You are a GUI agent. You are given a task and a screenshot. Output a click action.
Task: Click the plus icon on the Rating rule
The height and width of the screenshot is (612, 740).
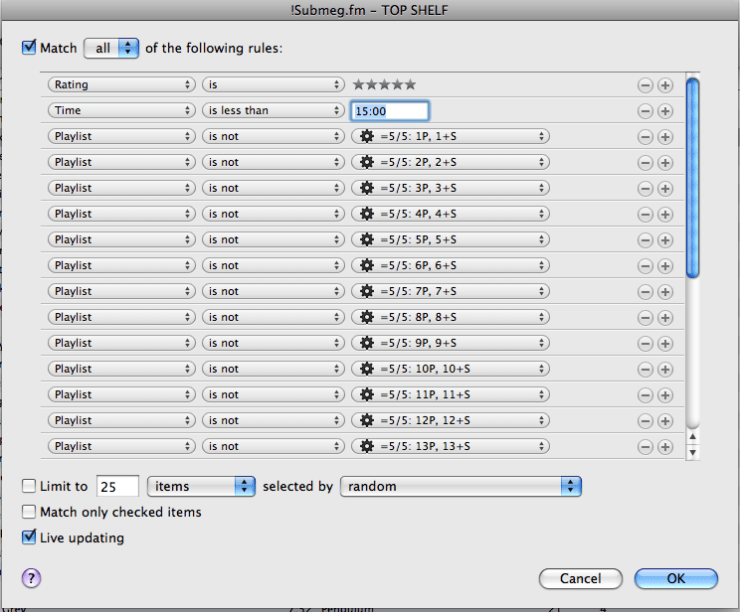tap(665, 86)
